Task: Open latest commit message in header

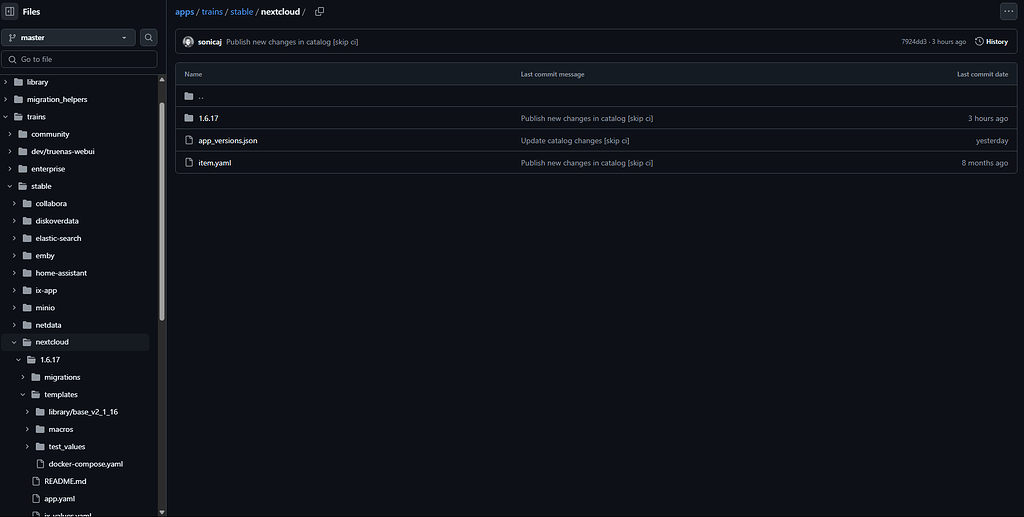Action: coord(292,42)
